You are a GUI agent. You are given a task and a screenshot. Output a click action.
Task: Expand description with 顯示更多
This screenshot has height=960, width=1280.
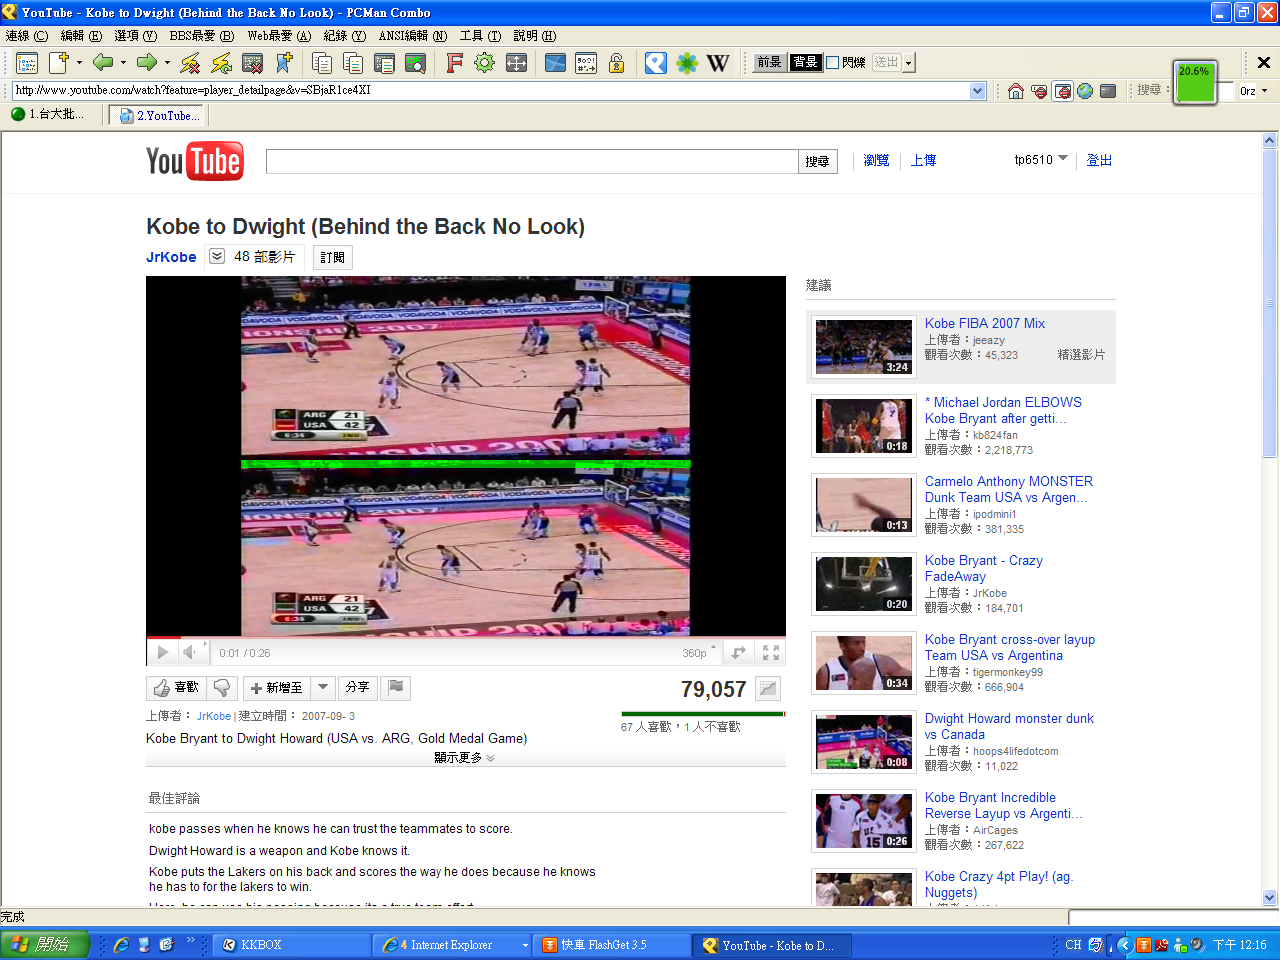[464, 758]
